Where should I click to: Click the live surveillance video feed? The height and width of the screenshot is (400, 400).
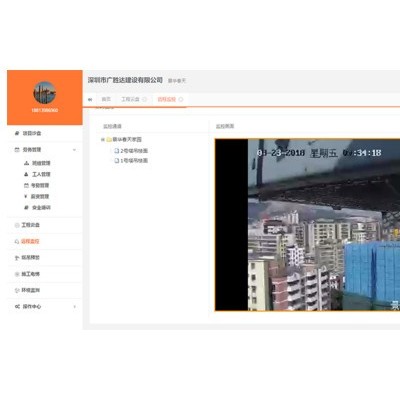[x=307, y=225]
